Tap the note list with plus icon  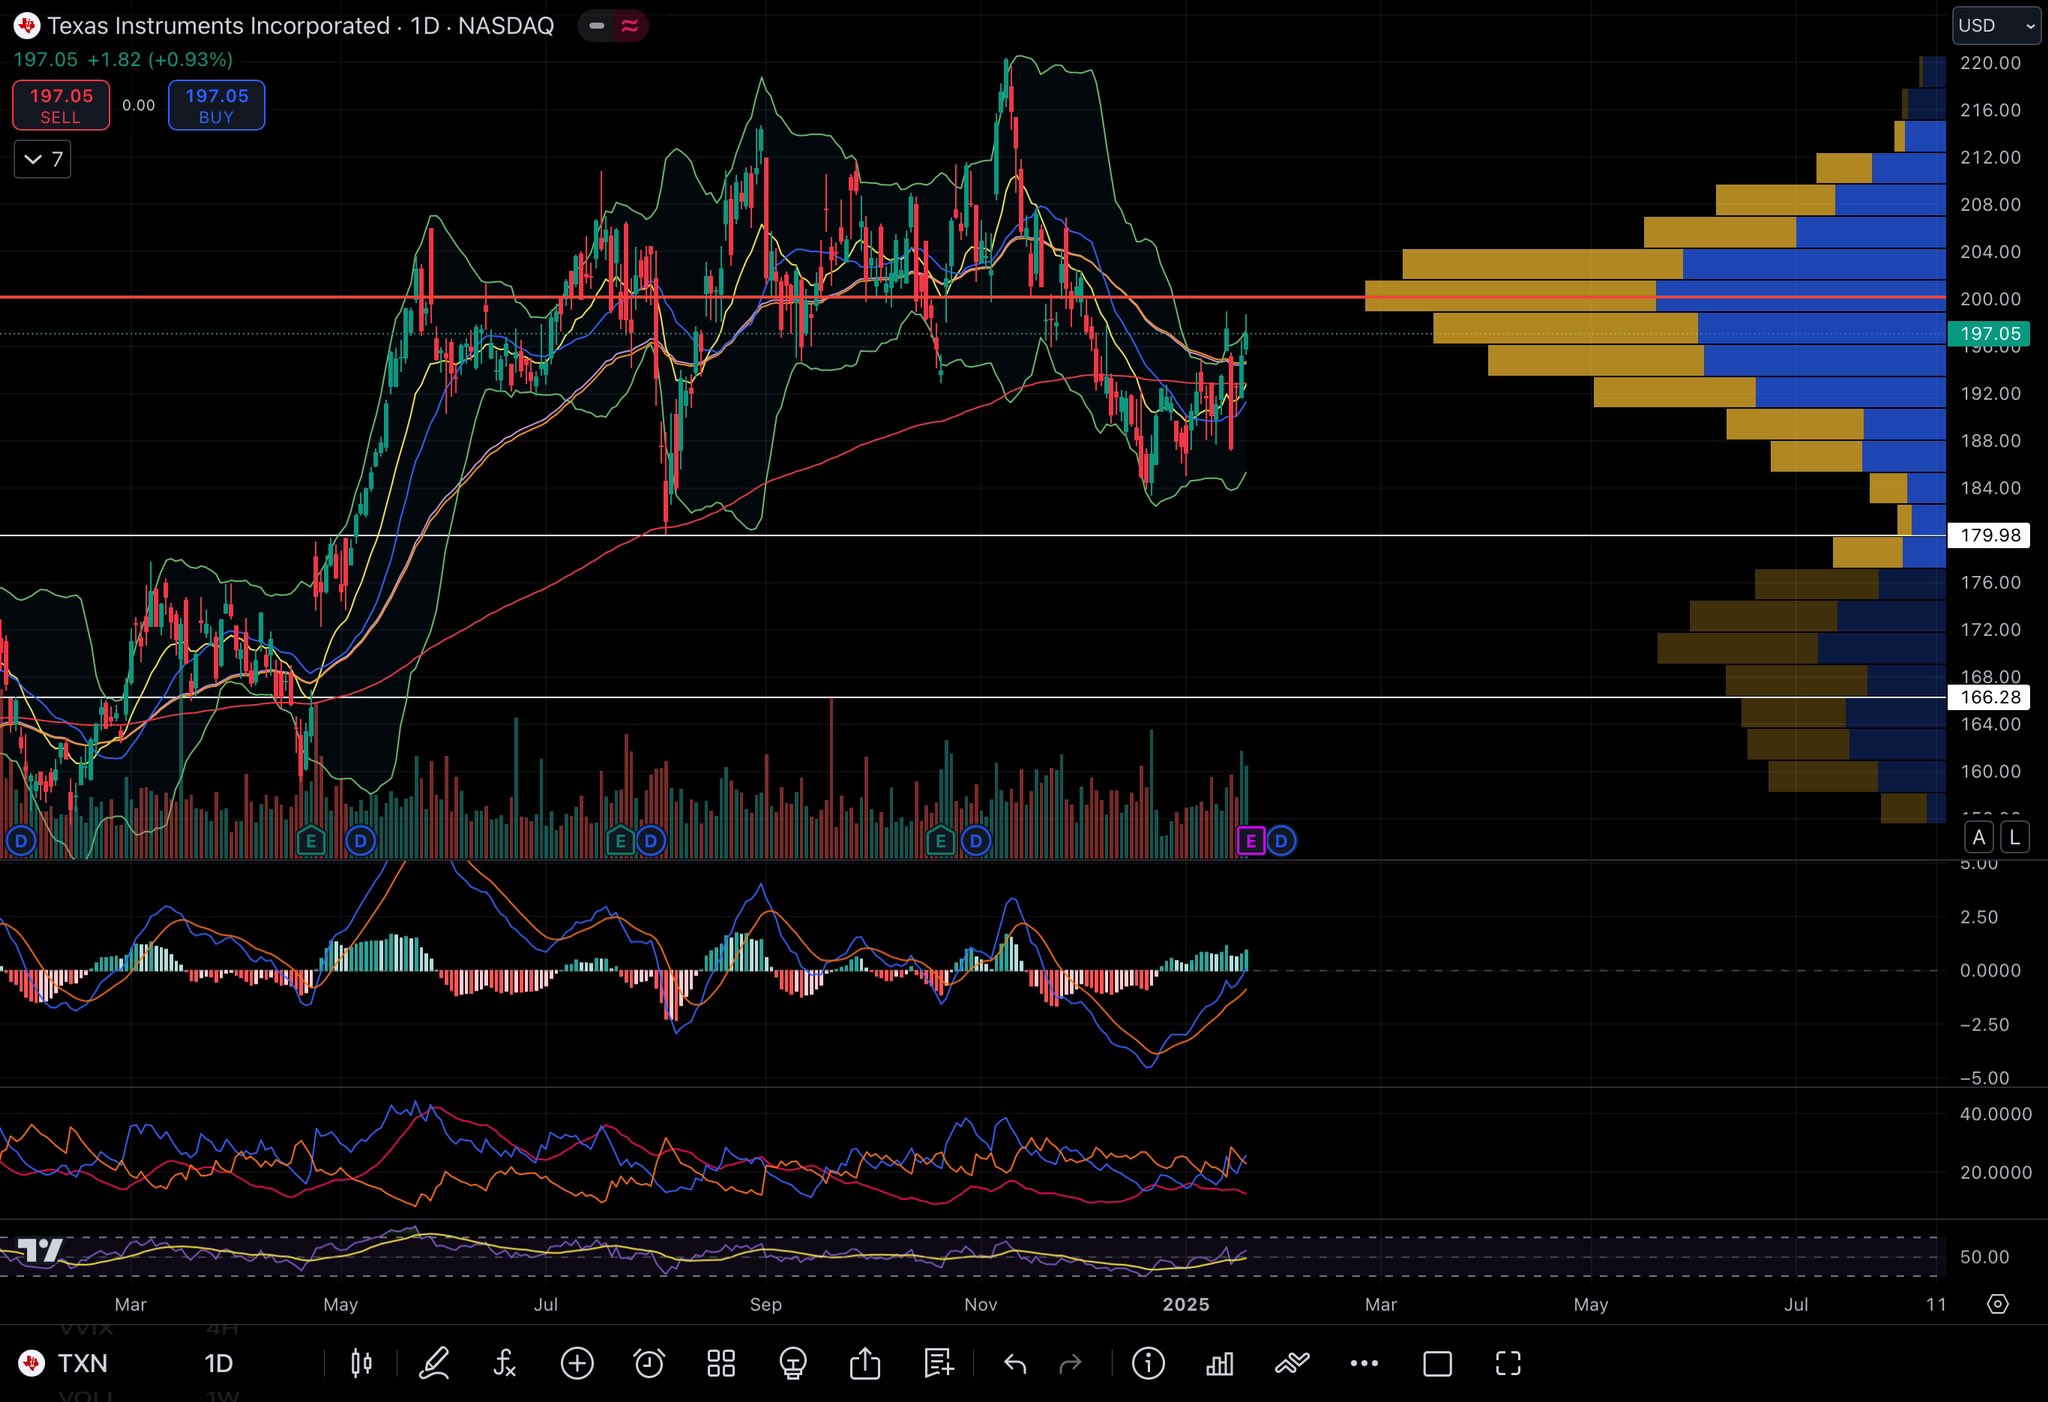pyautogui.click(x=938, y=1363)
